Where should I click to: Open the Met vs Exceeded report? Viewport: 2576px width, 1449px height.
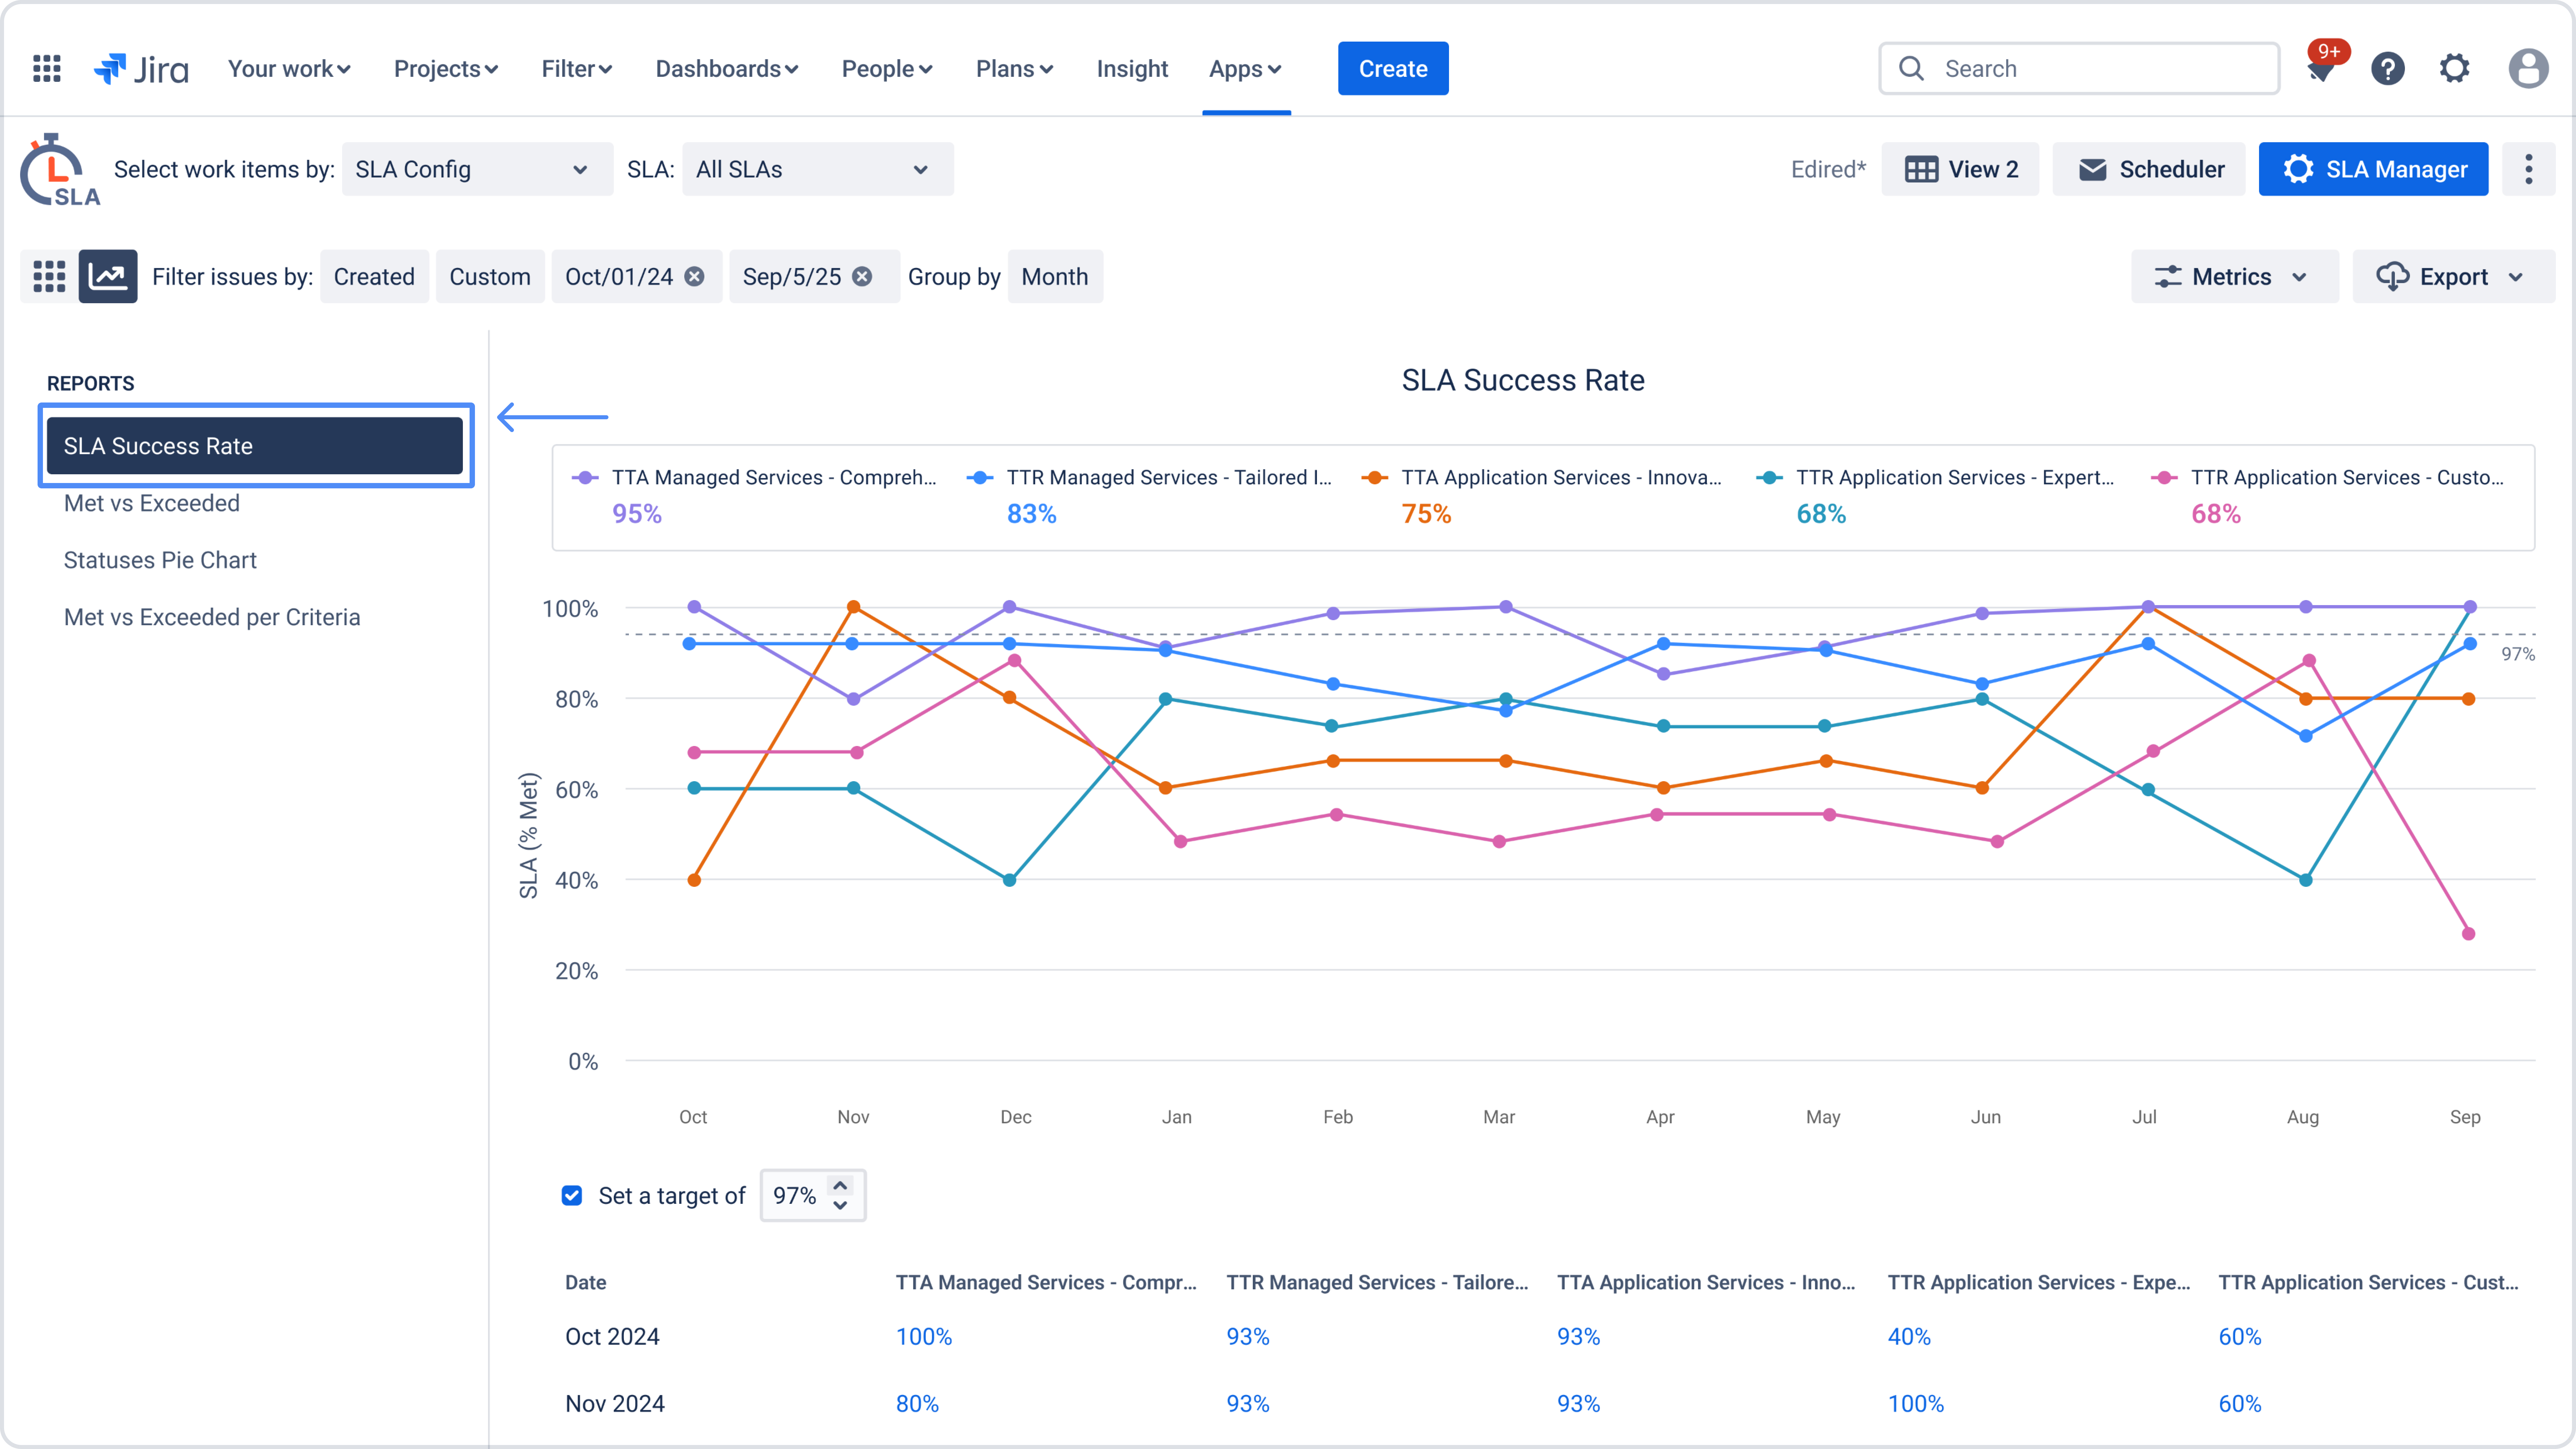(x=152, y=503)
